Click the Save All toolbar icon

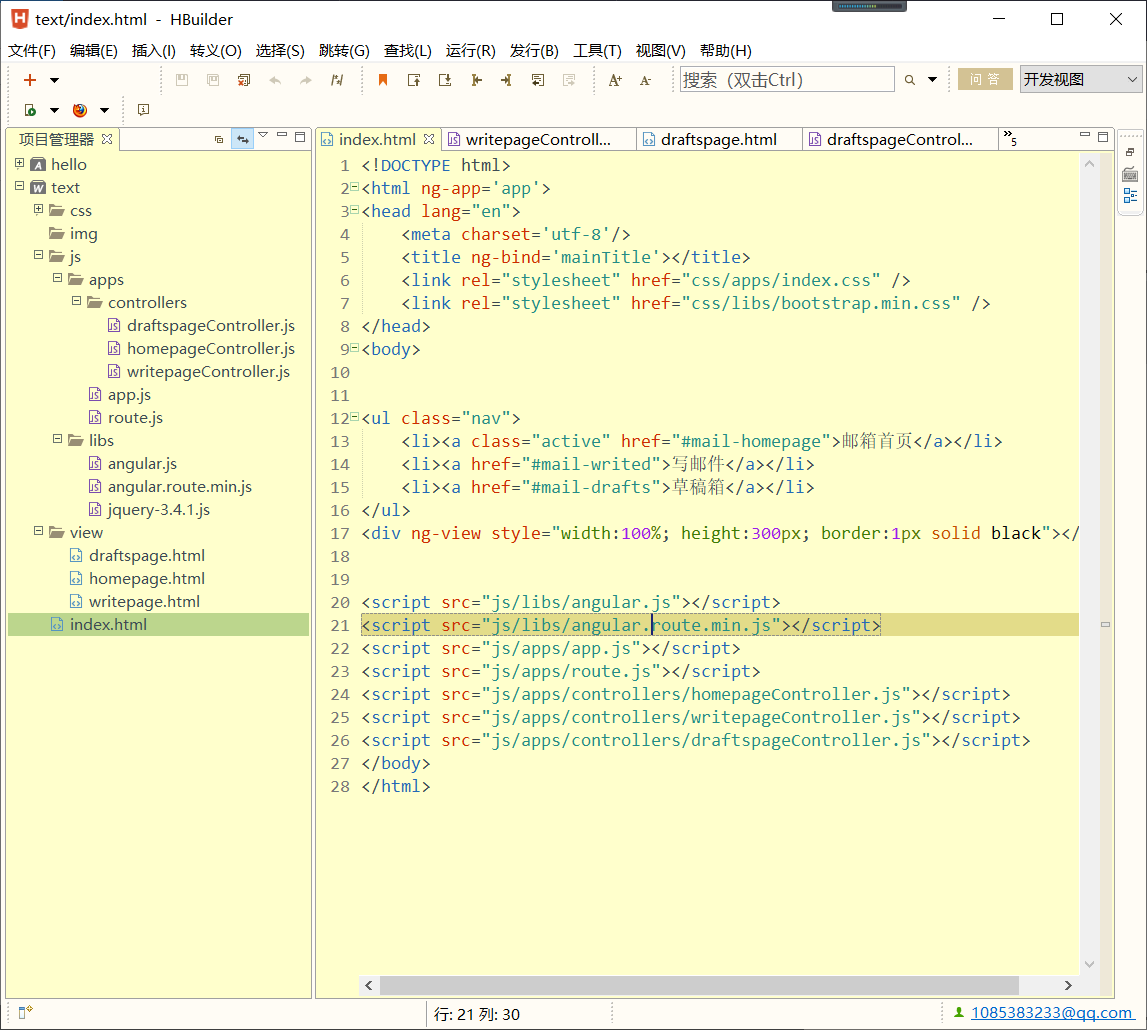(x=213, y=80)
